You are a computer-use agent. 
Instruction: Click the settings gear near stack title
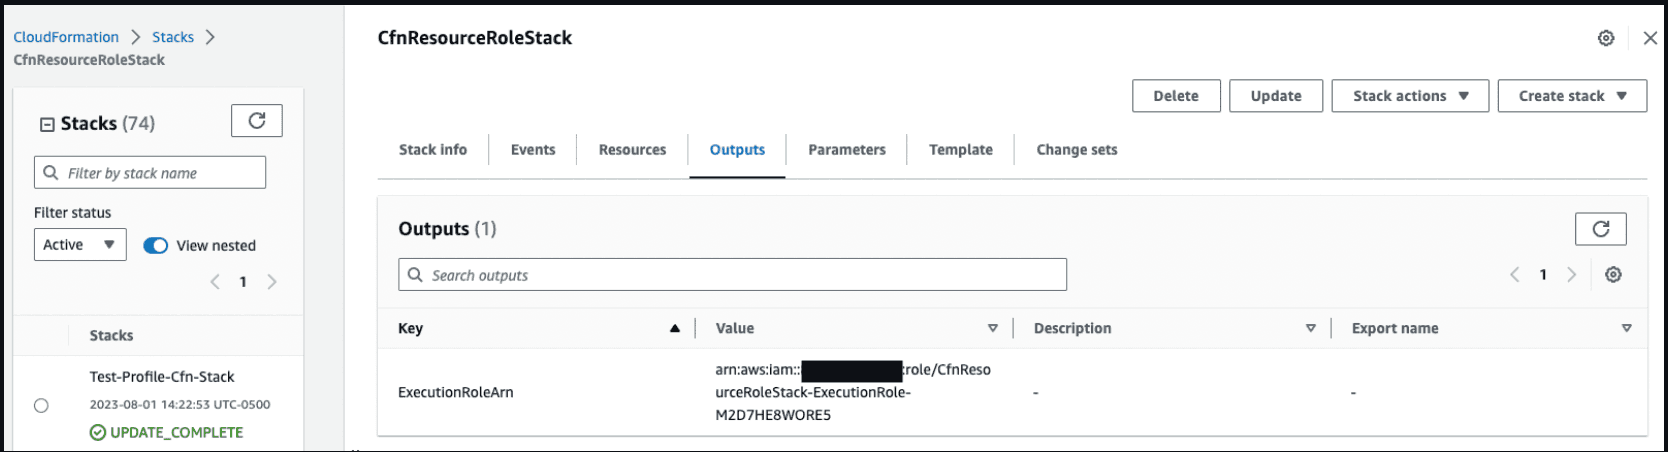pos(1606,38)
